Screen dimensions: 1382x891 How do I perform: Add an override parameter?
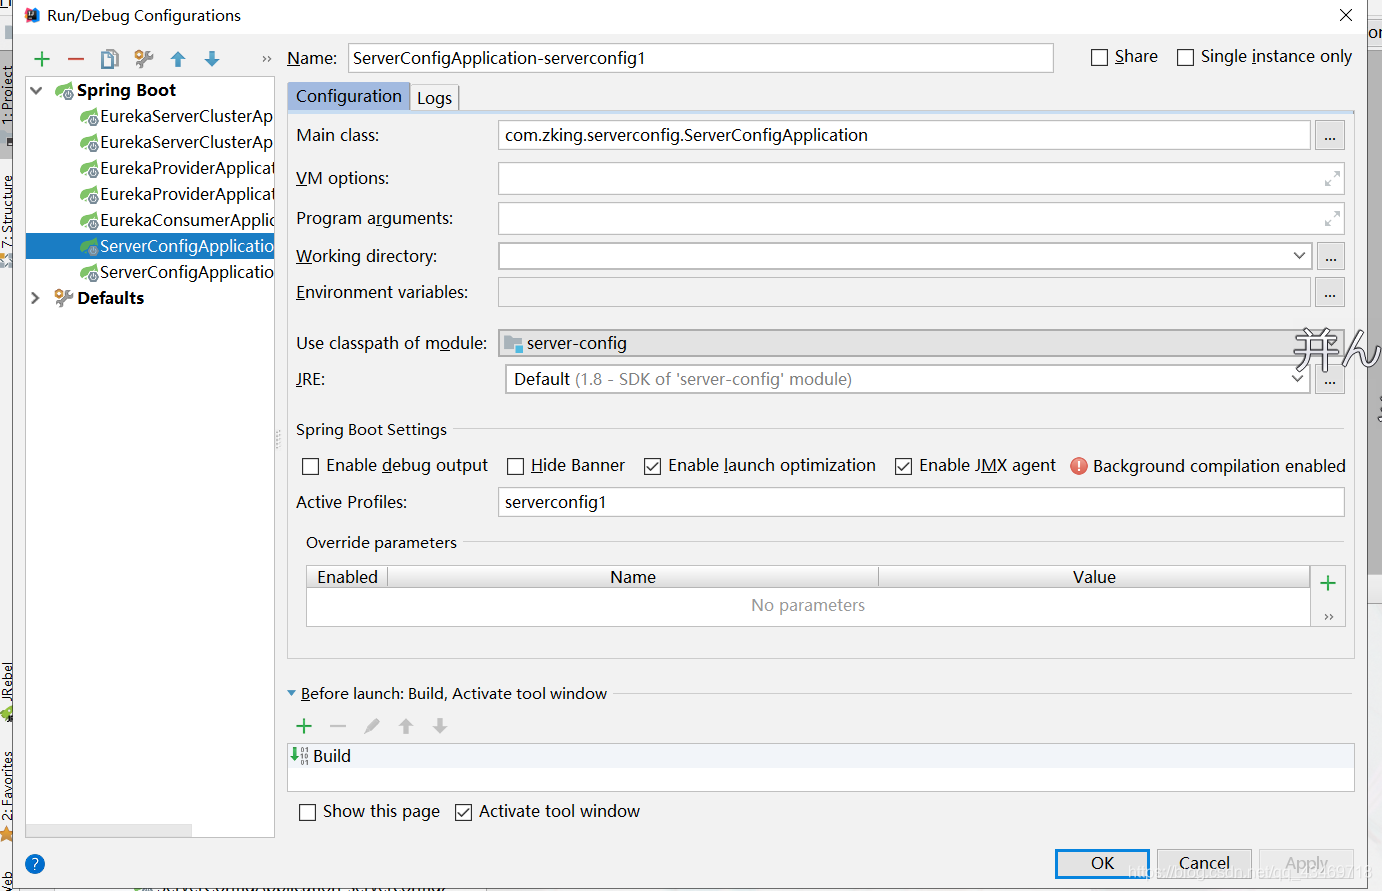[x=1328, y=583]
